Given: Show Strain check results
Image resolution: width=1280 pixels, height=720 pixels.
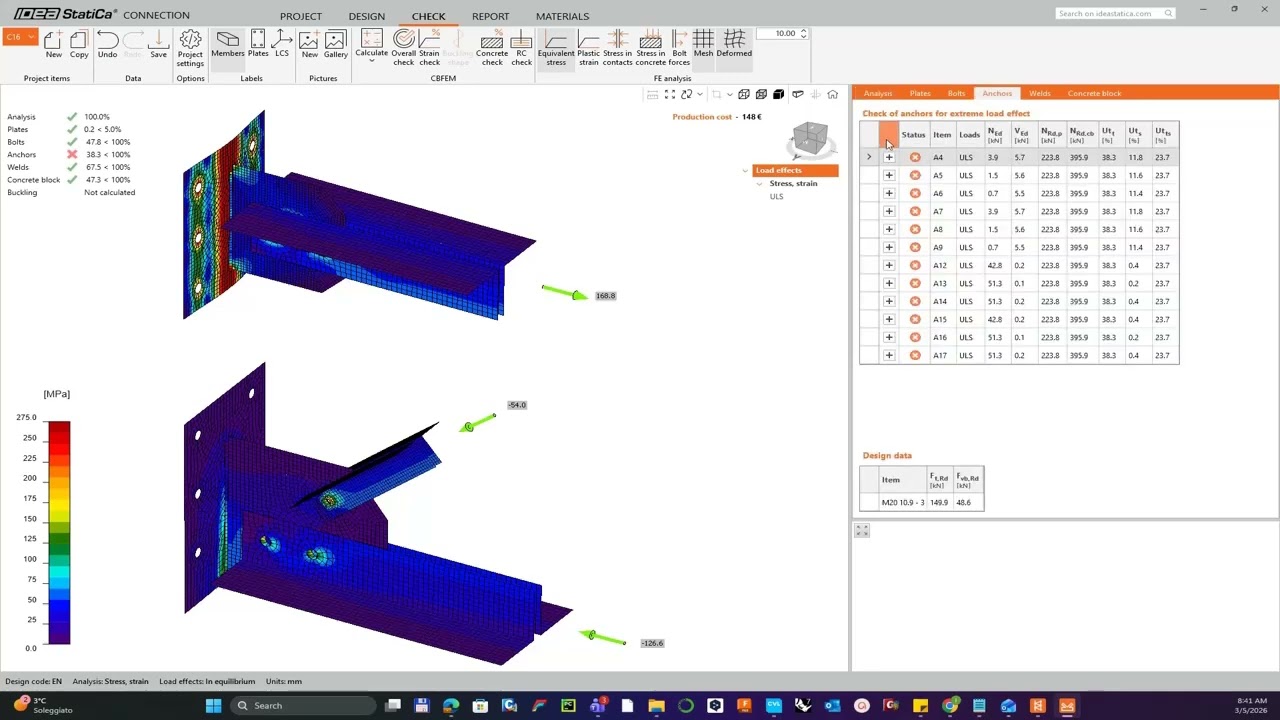Looking at the screenshot, I should click(x=429, y=48).
